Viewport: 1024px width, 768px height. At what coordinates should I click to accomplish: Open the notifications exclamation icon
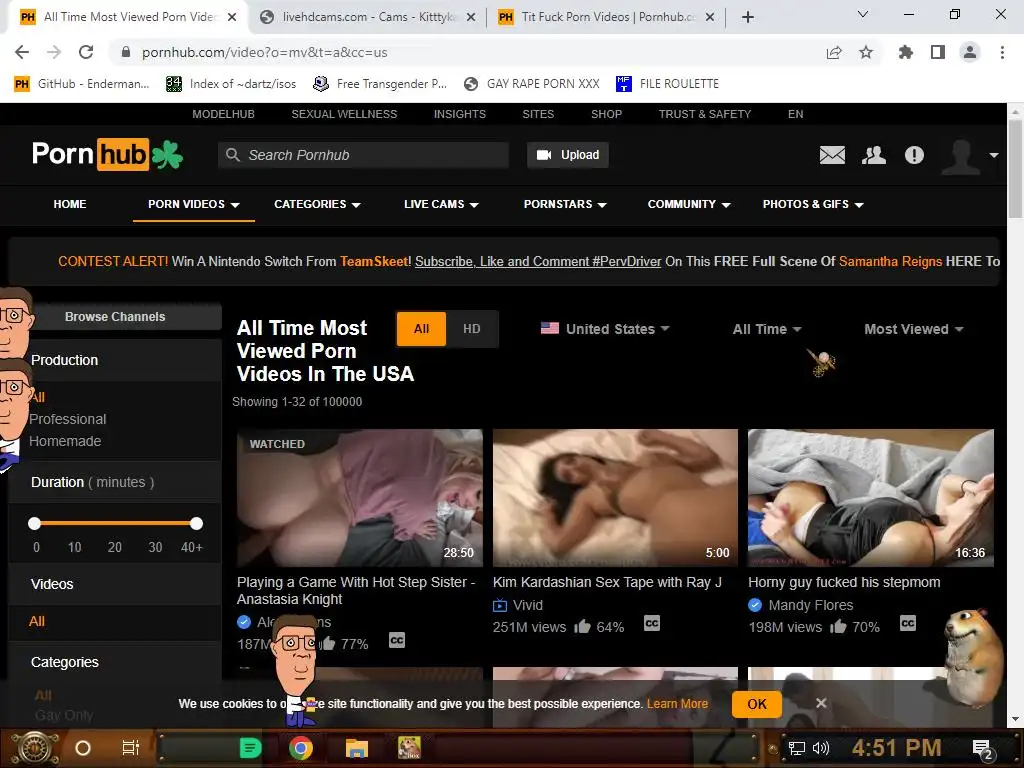coord(914,155)
